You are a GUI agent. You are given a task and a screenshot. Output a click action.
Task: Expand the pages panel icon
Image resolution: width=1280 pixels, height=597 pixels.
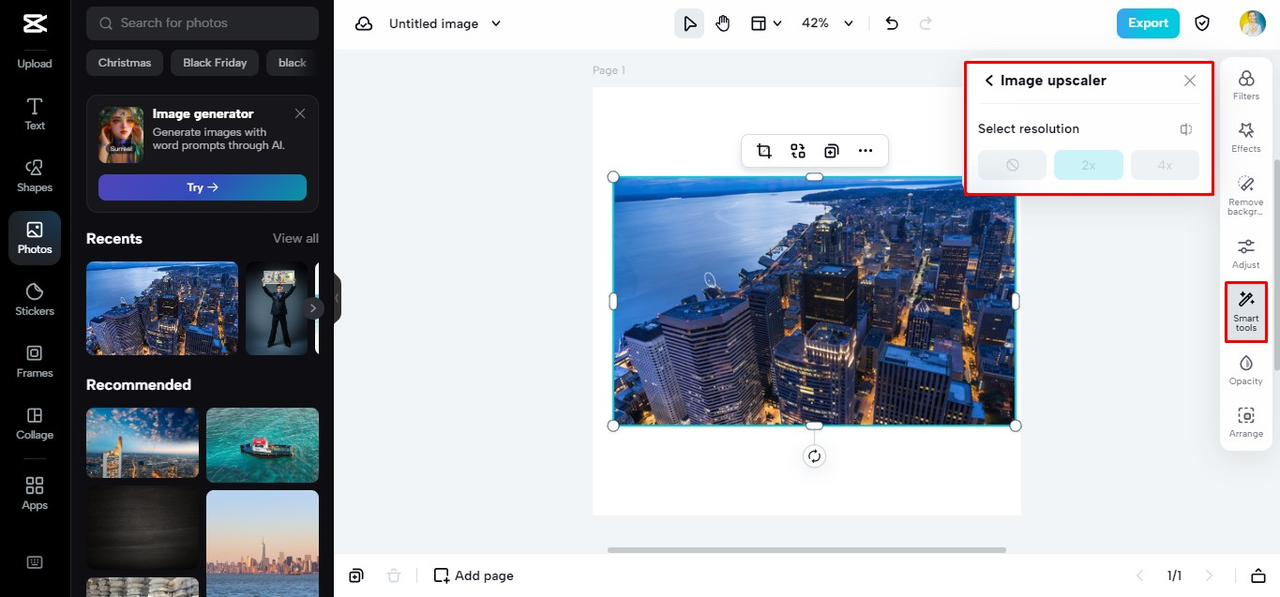(x=1258, y=575)
